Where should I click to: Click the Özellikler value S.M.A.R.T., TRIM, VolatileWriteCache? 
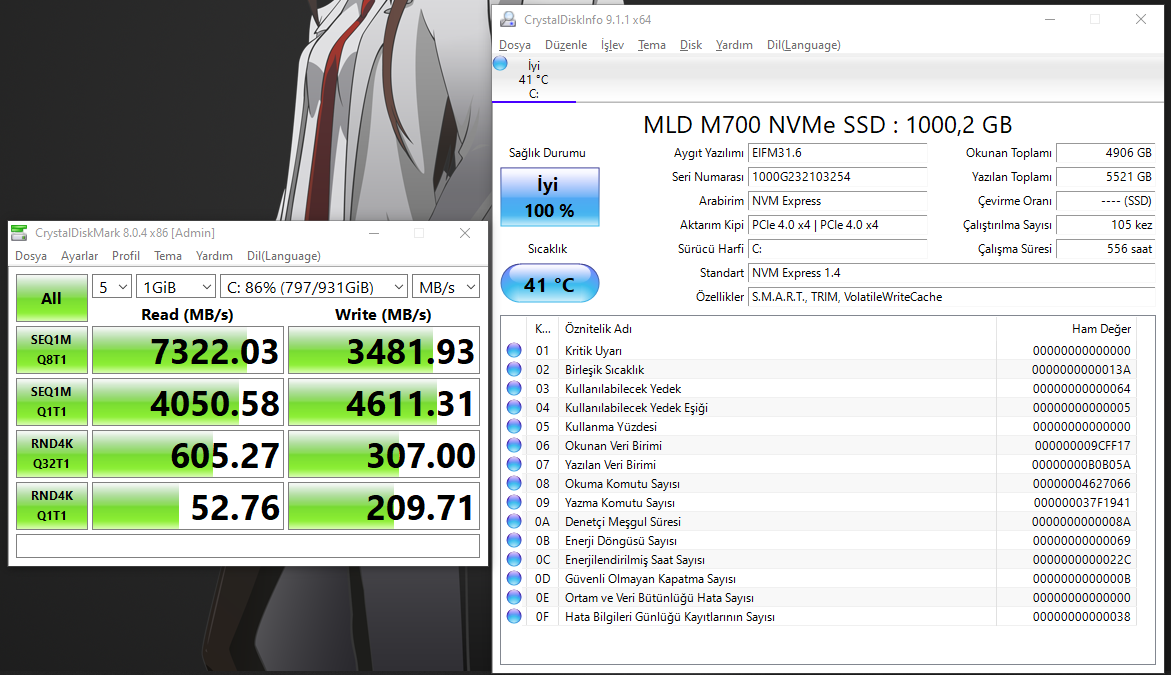[x=951, y=296]
